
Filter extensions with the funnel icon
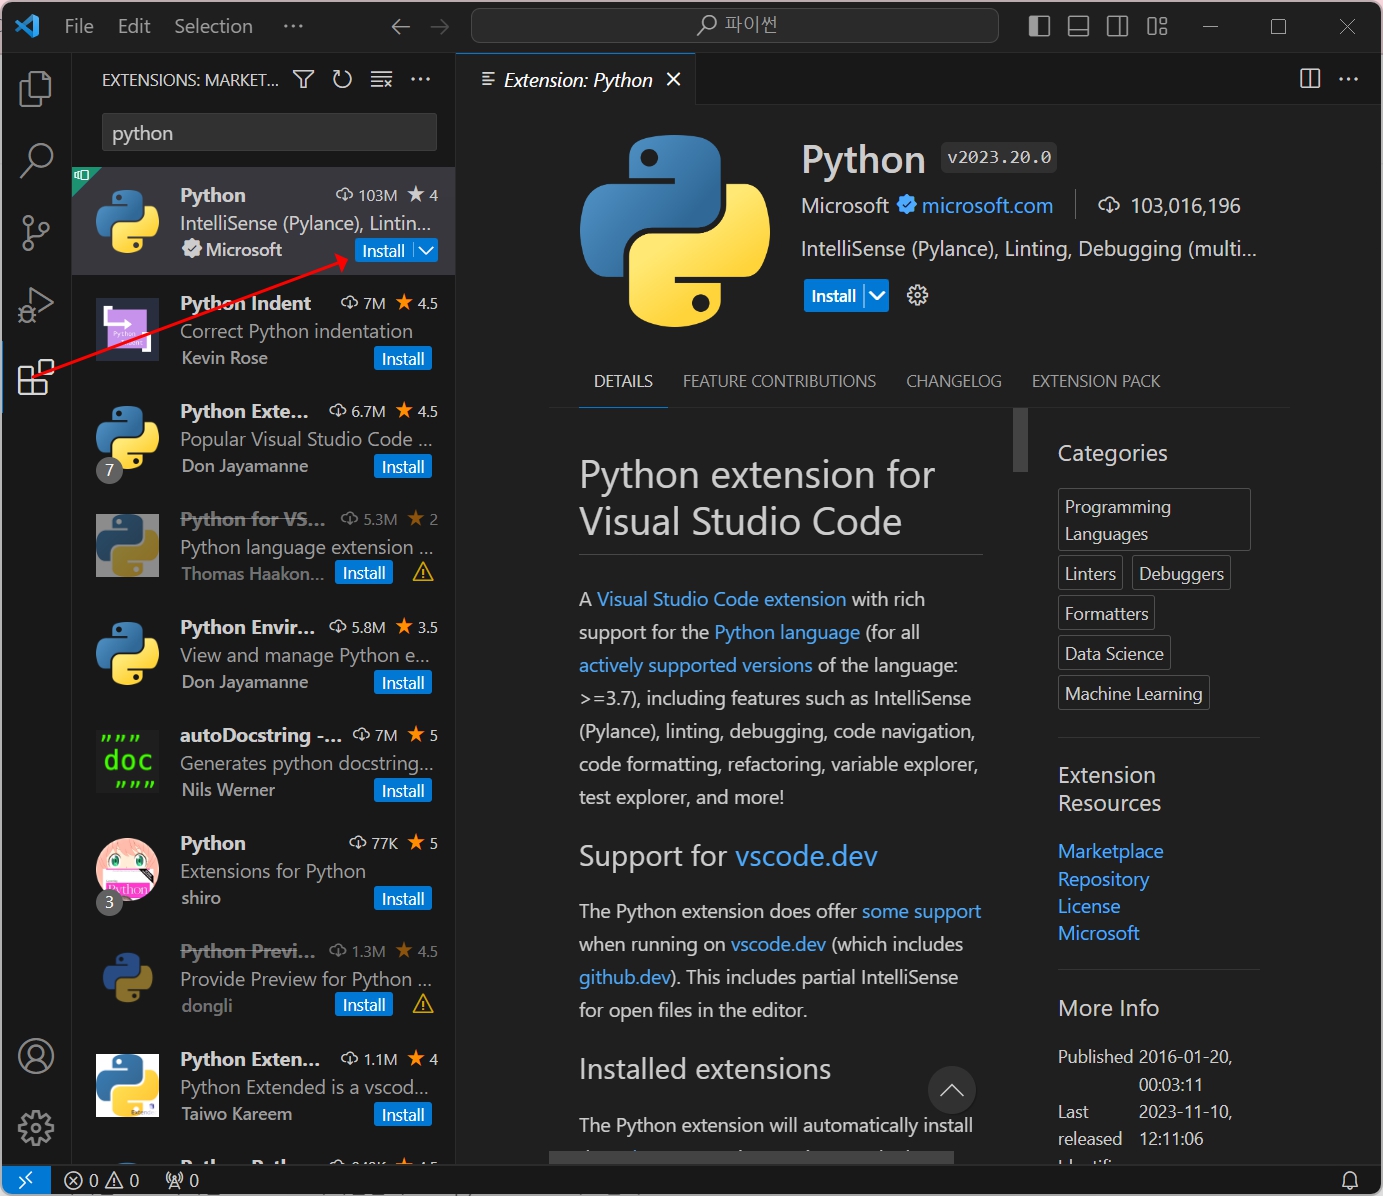[x=304, y=79]
